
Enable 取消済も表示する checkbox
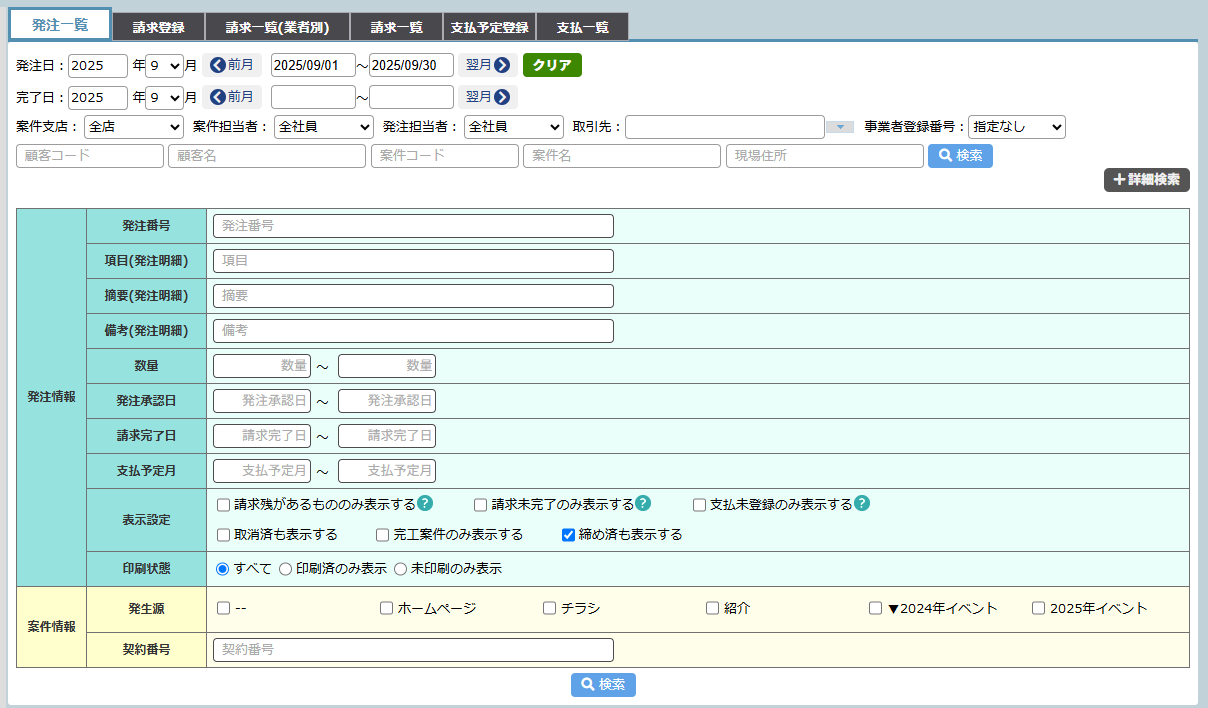(x=224, y=535)
